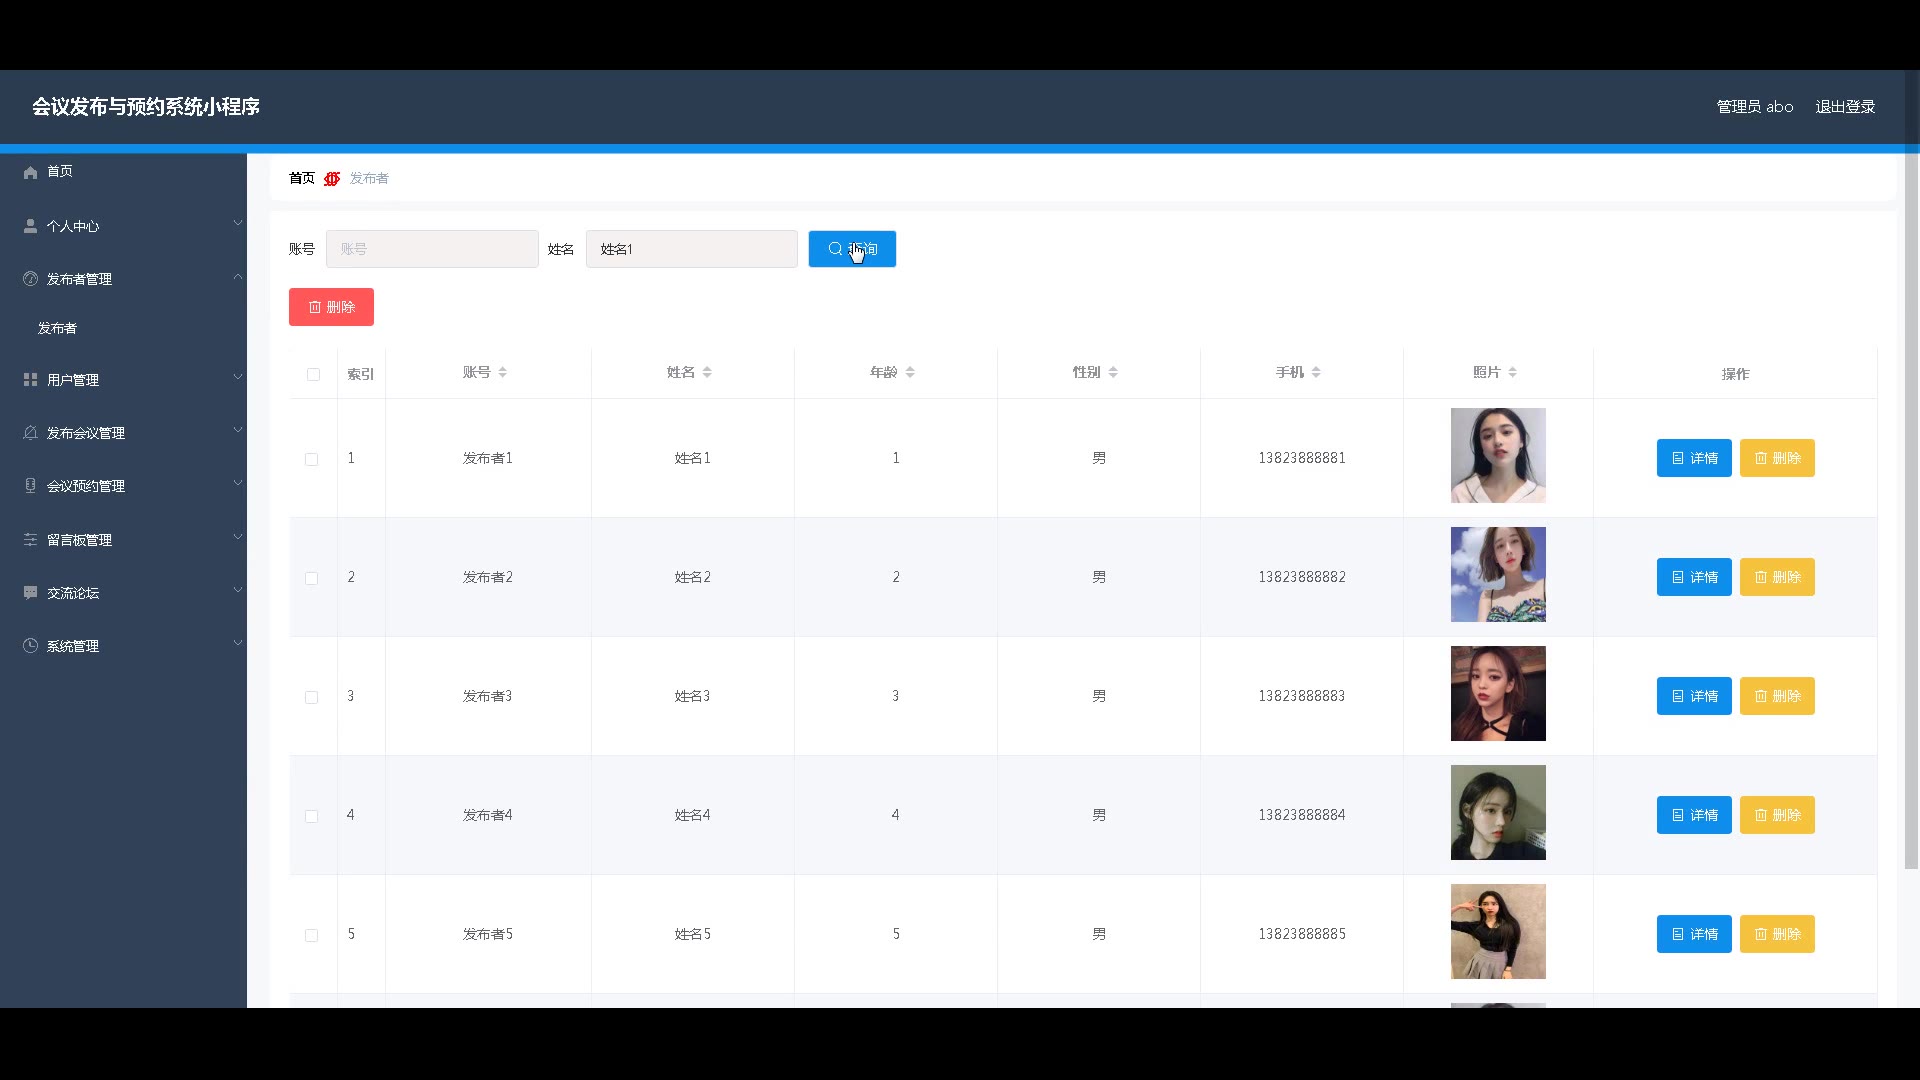Click the 退出登录 logout link

pyautogui.click(x=1844, y=107)
